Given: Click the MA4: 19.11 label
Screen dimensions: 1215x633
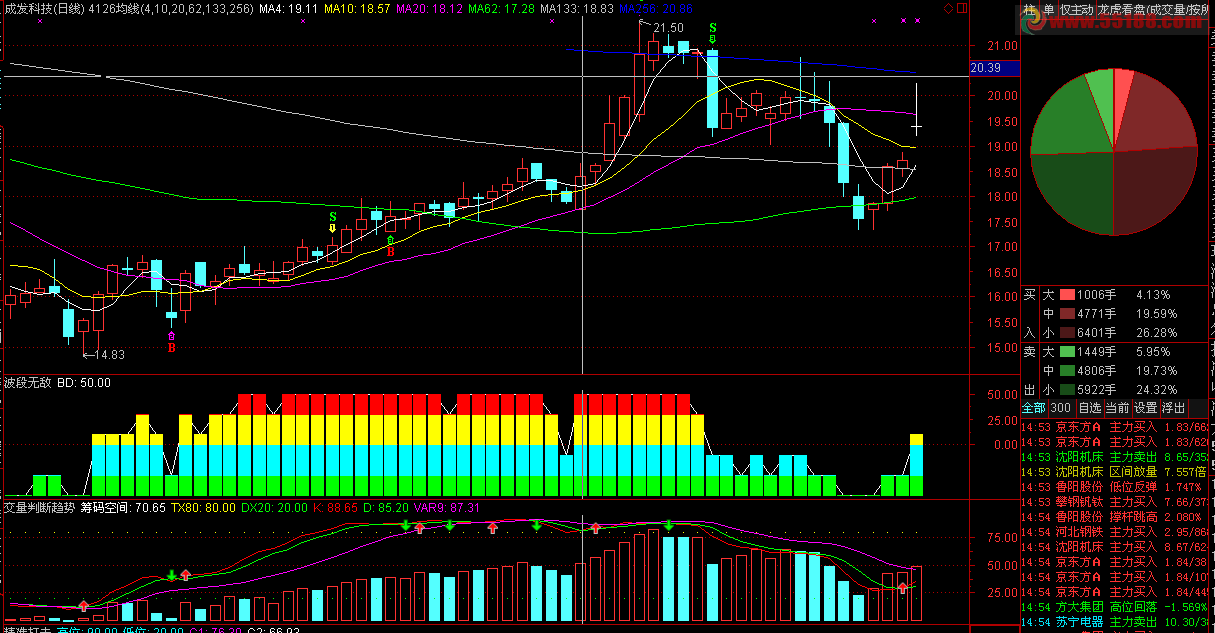Looking at the screenshot, I should [x=288, y=8].
